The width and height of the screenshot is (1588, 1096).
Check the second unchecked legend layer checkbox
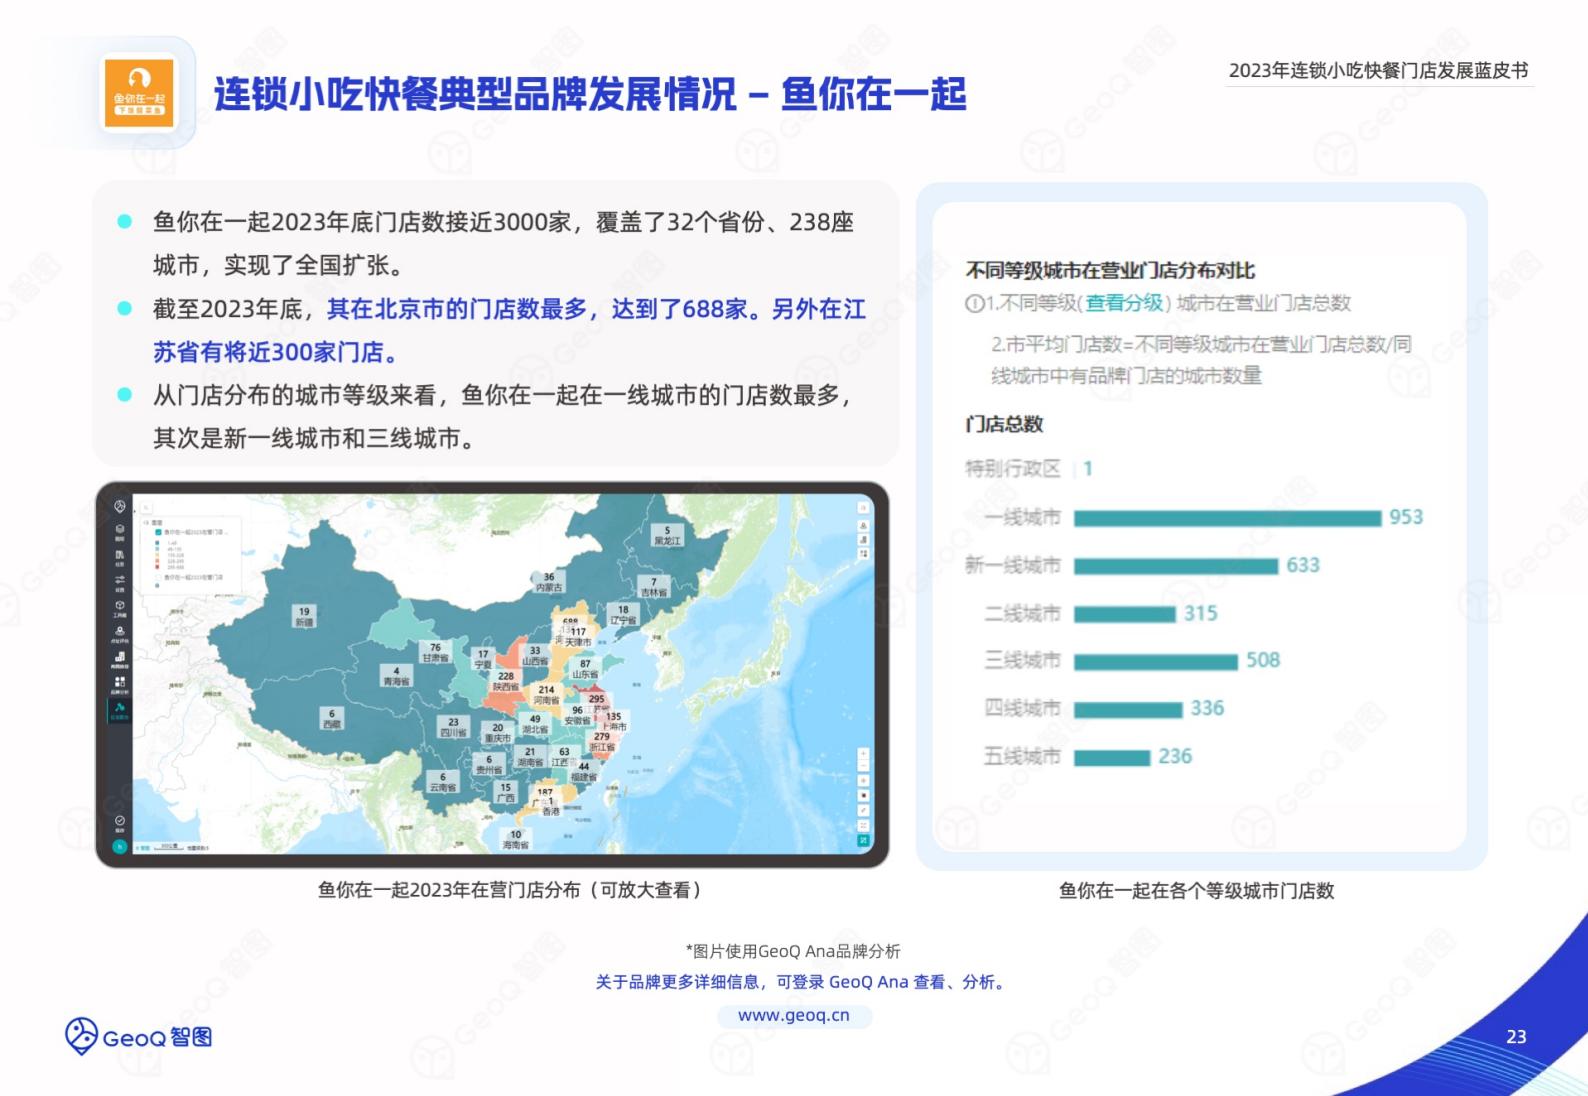(x=158, y=577)
